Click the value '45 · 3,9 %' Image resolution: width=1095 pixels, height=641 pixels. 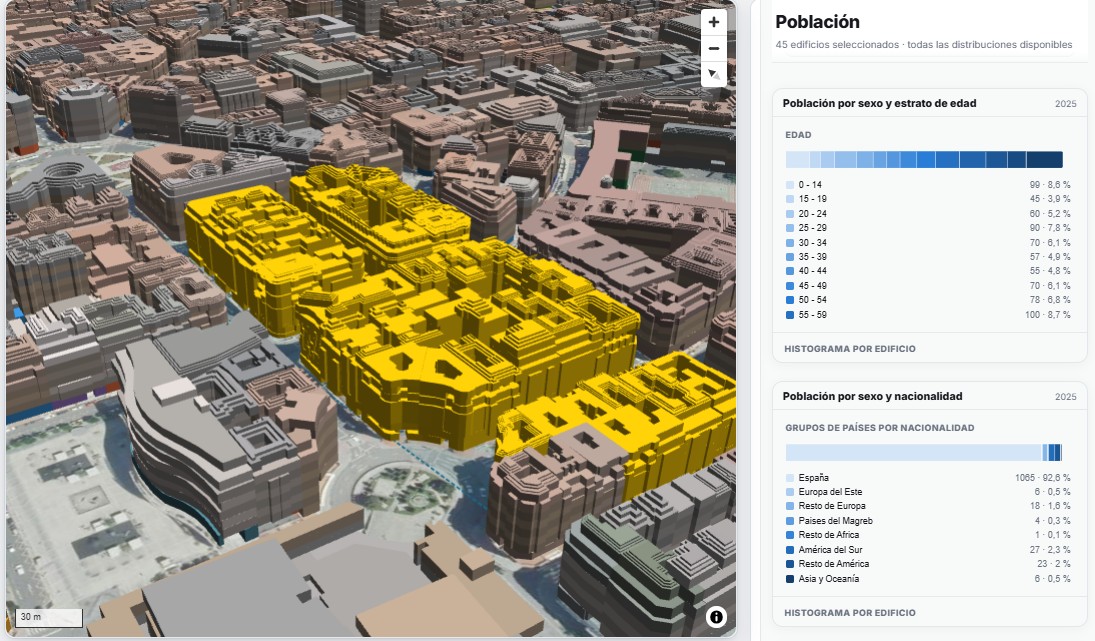(x=1050, y=199)
